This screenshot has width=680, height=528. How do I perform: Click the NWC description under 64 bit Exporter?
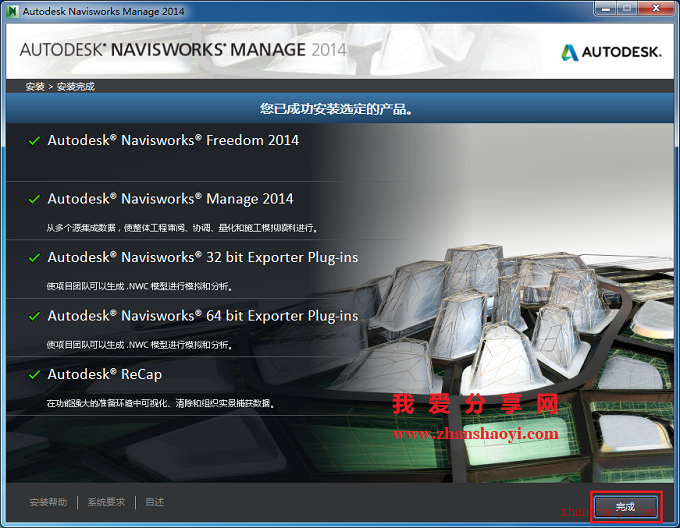point(140,345)
